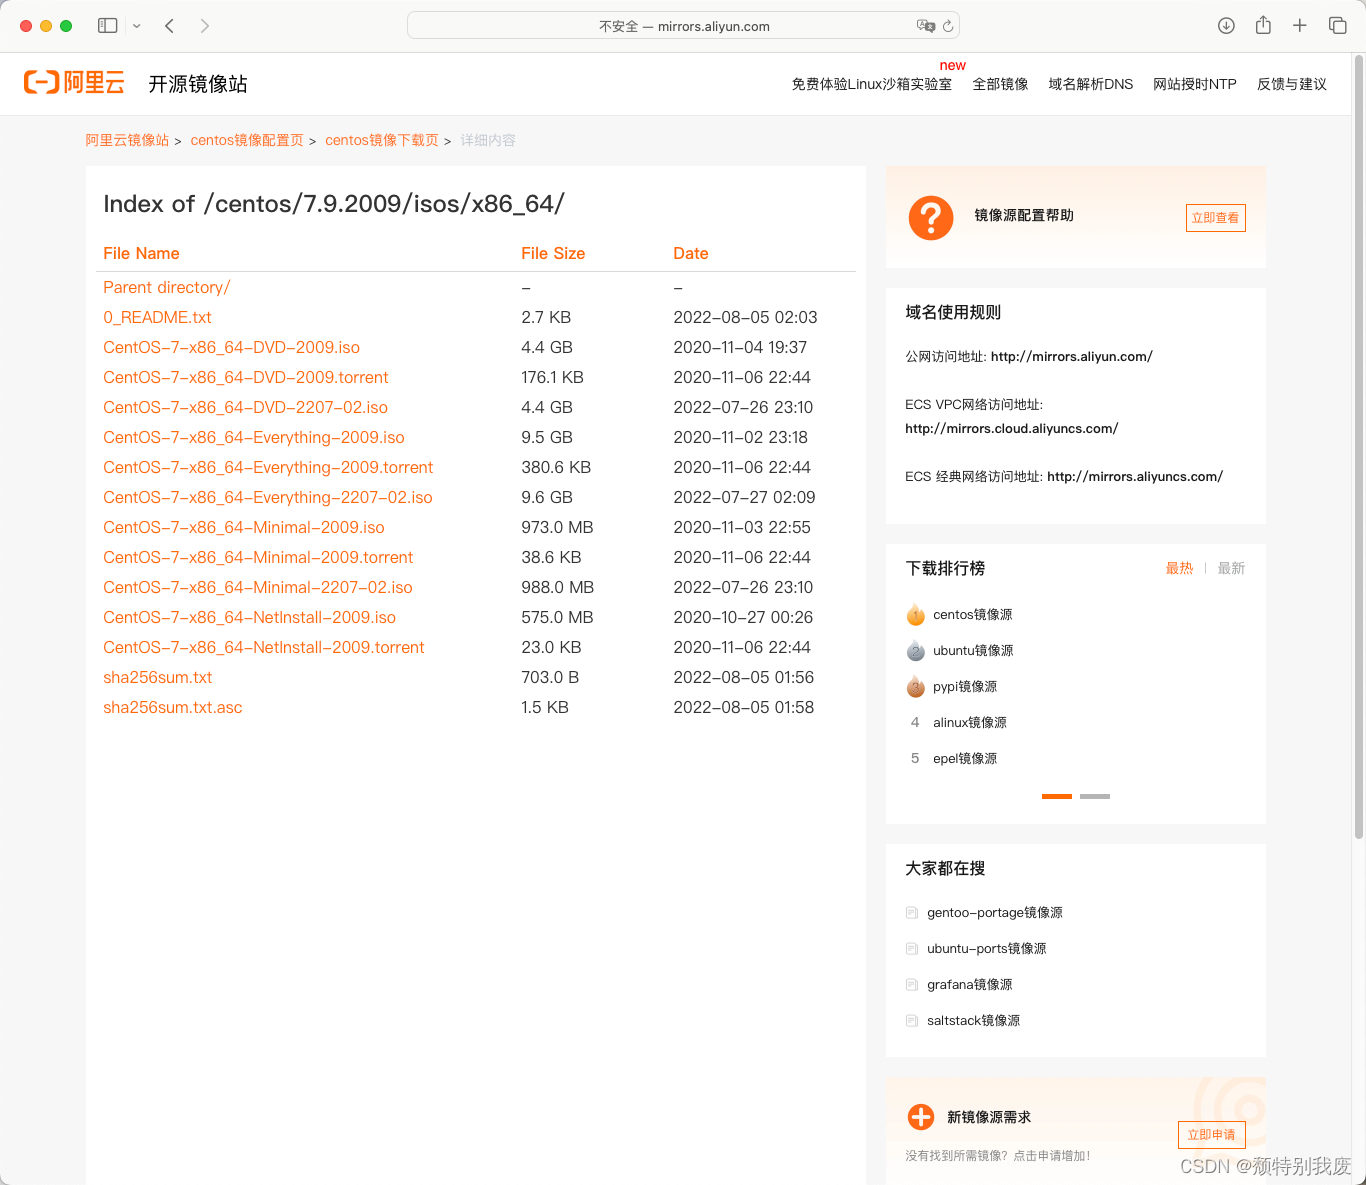Click the page vertical scrollbar
1366x1185 pixels.
coord(1359,447)
